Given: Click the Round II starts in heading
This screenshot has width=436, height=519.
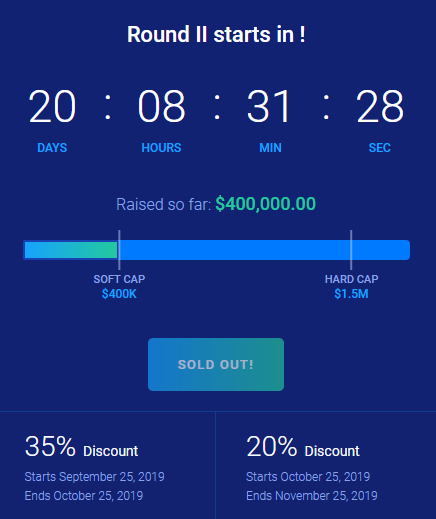Looking at the screenshot, I should pyautogui.click(x=216, y=34).
